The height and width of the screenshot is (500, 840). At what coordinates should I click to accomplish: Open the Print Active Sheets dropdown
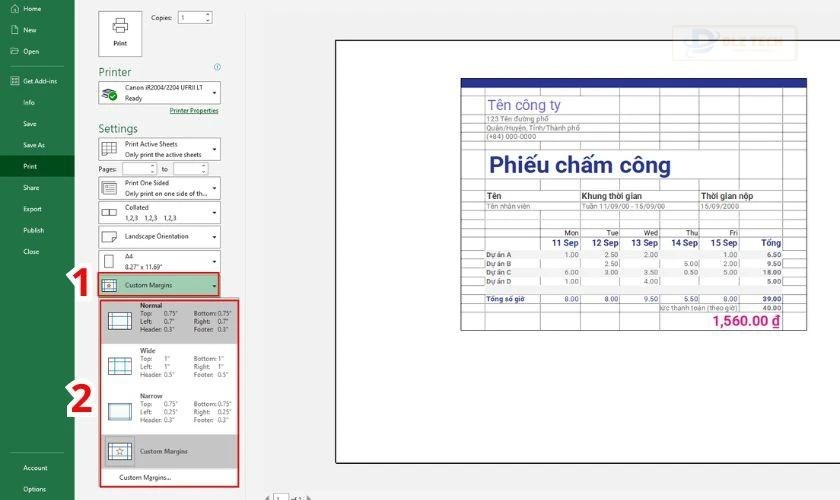pyautogui.click(x=215, y=149)
